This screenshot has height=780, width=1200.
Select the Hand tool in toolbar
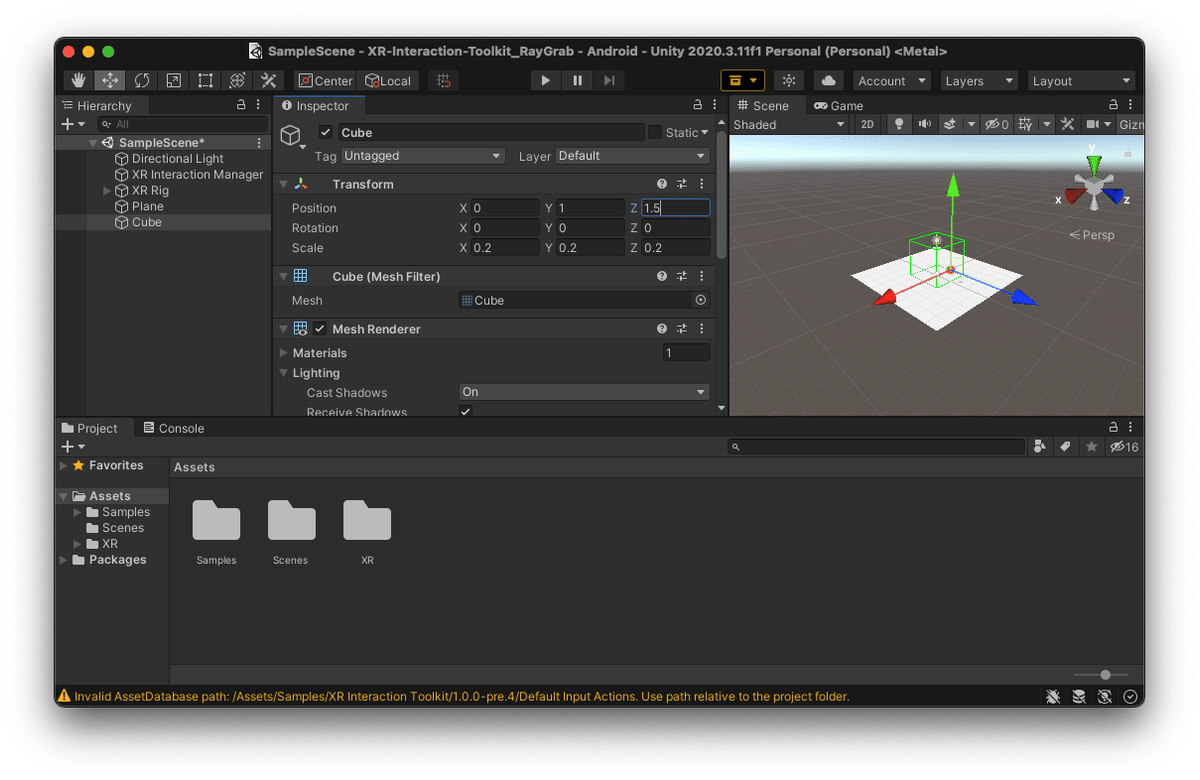click(x=78, y=81)
